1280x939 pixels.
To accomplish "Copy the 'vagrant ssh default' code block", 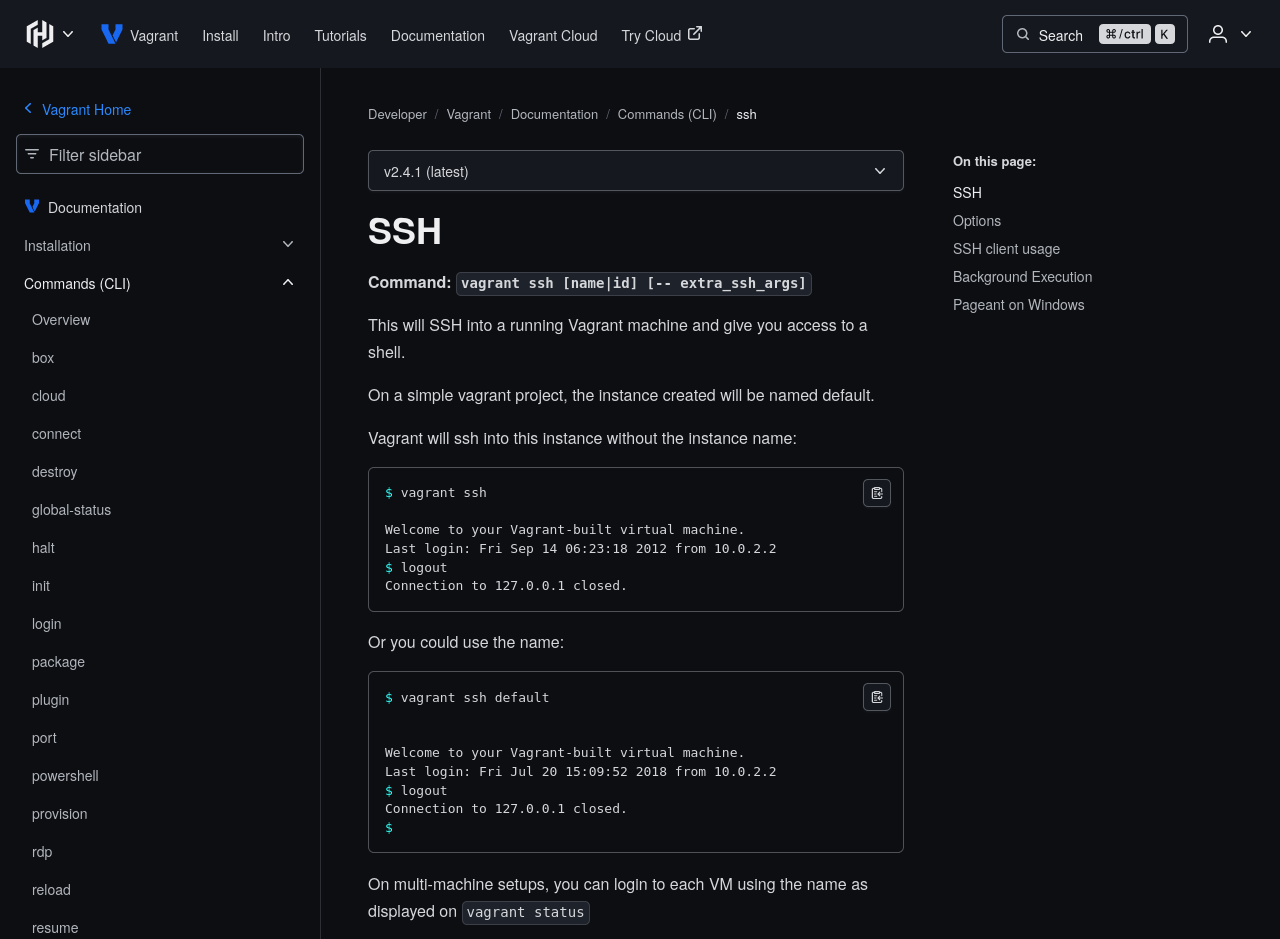I will [877, 697].
